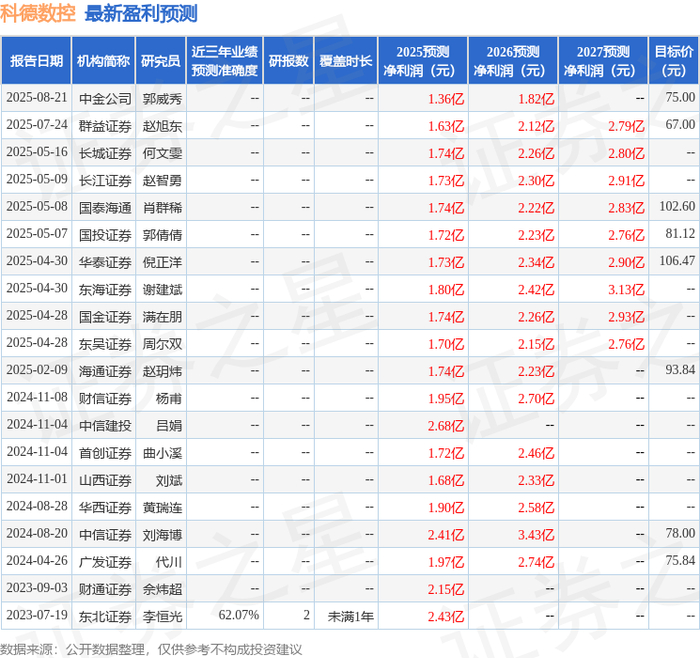Click 3.13亿 in 东海证券 row

(x=626, y=290)
